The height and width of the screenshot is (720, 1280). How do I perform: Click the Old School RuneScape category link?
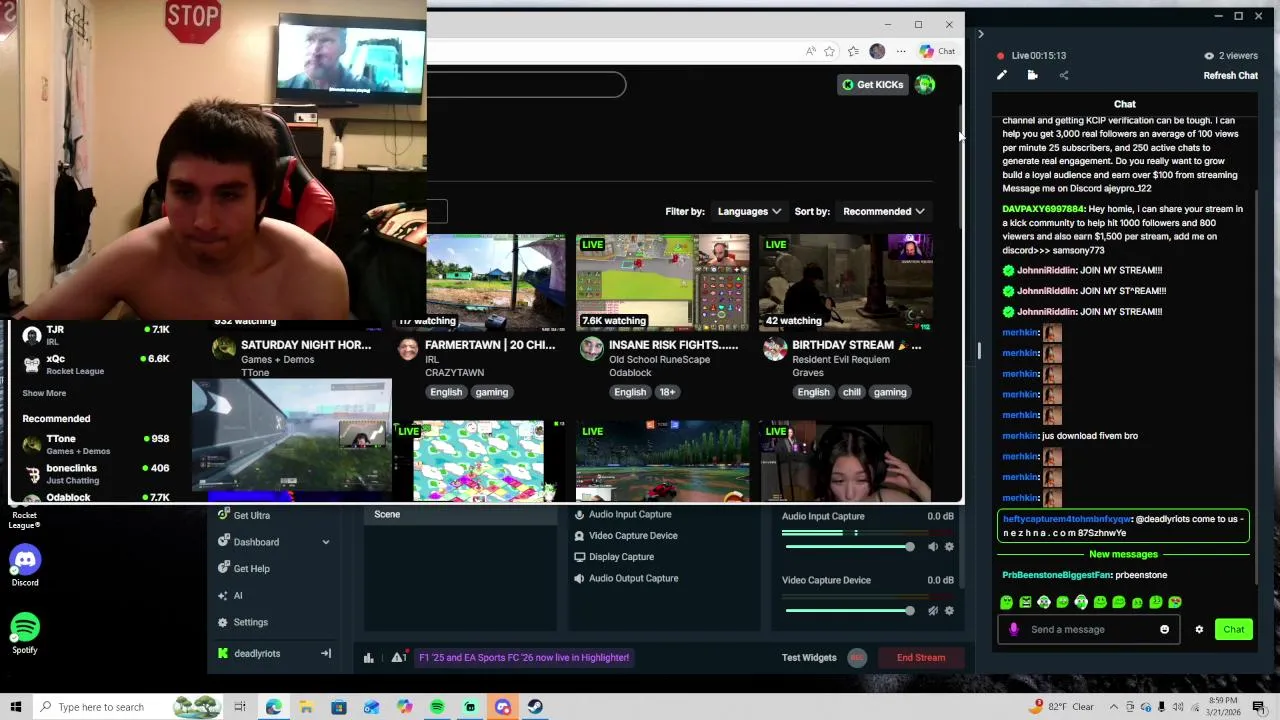(x=659, y=360)
